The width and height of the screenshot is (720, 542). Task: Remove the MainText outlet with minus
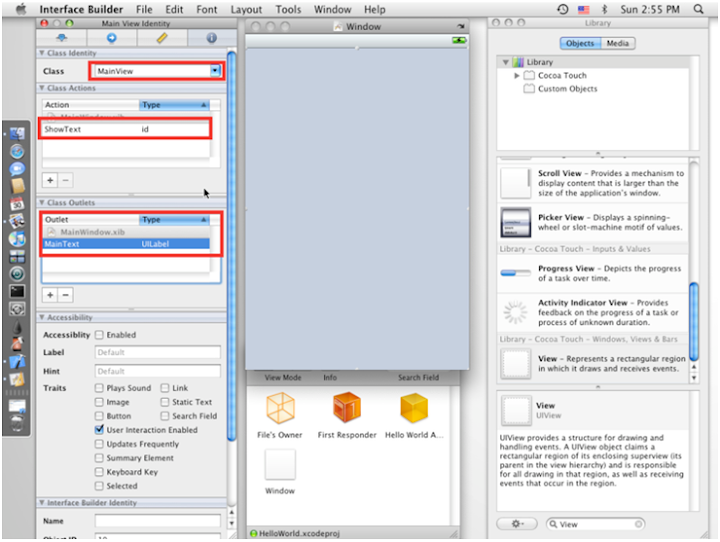65,295
